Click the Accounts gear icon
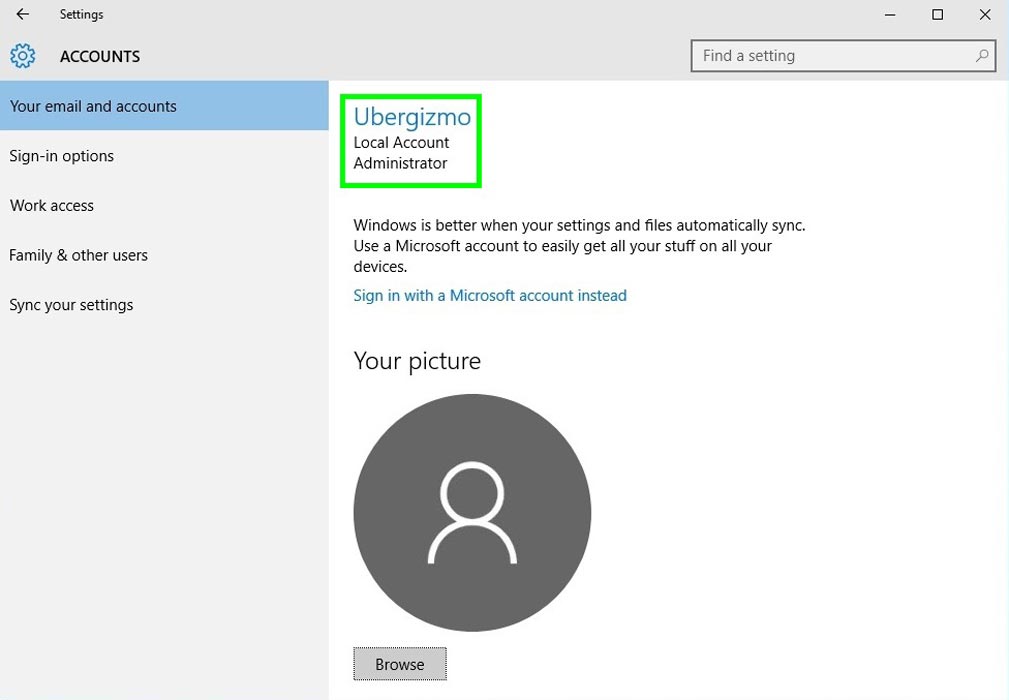 click(x=22, y=56)
